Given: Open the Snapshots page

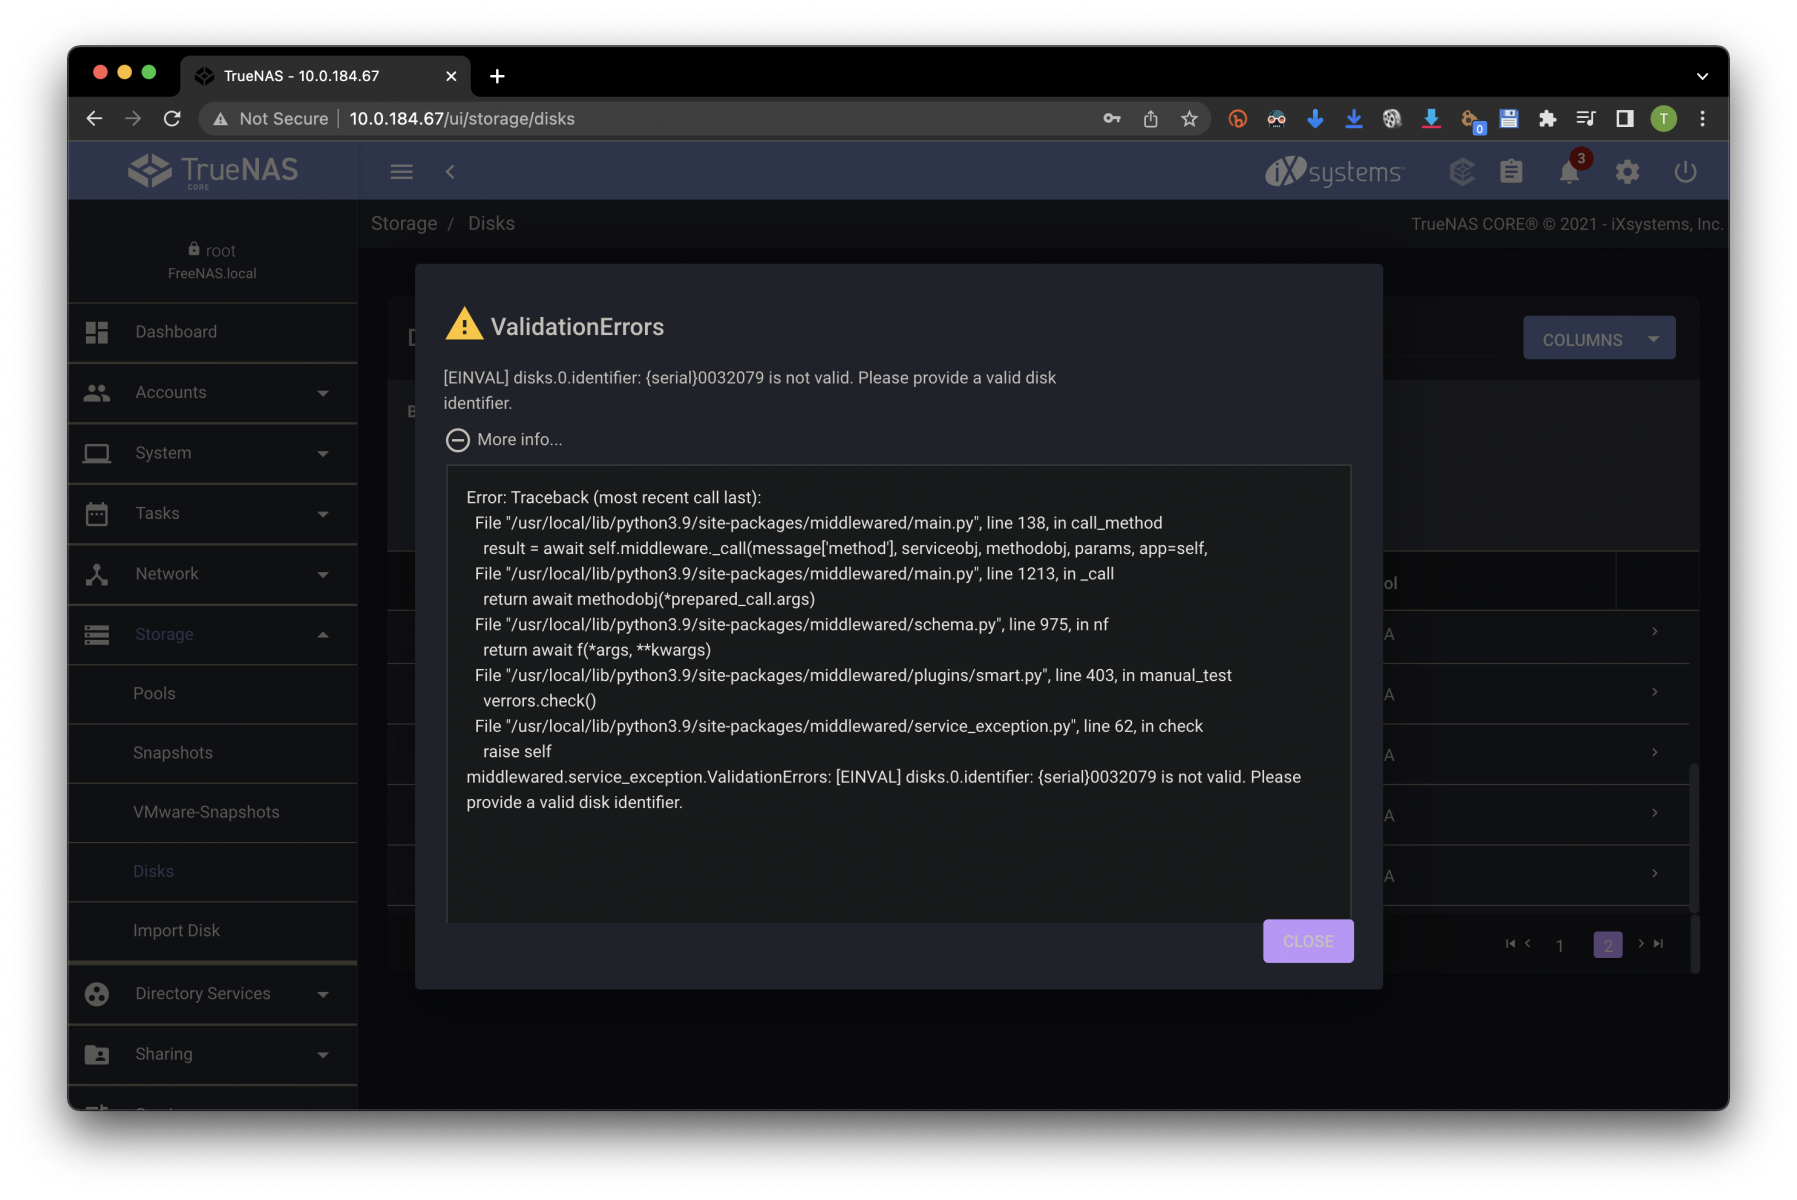Looking at the screenshot, I should tap(212, 753).
